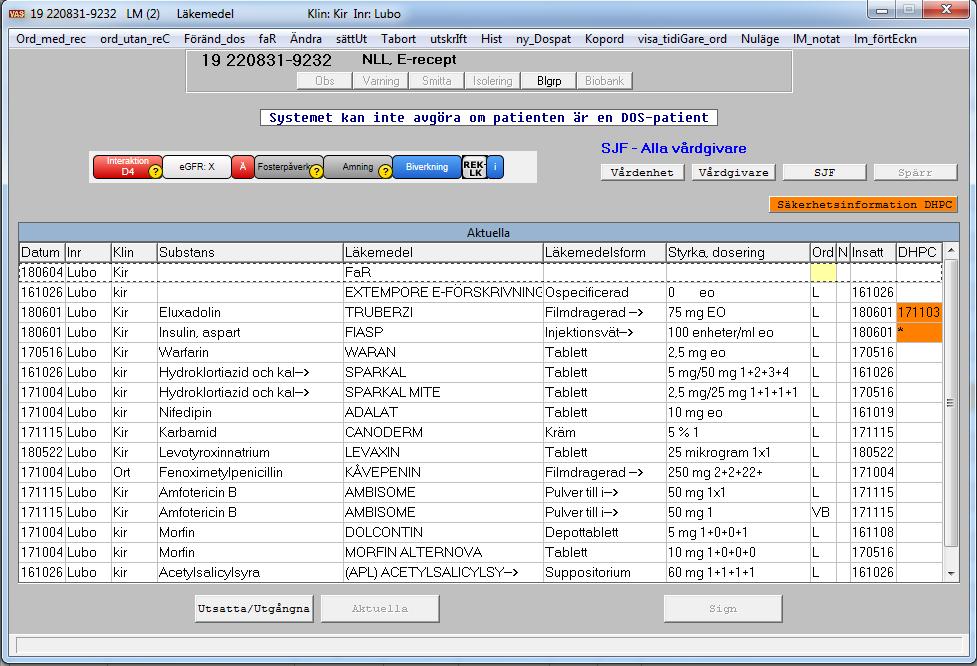This screenshot has height=666, width=977.
Task: Open the faR menu
Action: [x=267, y=39]
